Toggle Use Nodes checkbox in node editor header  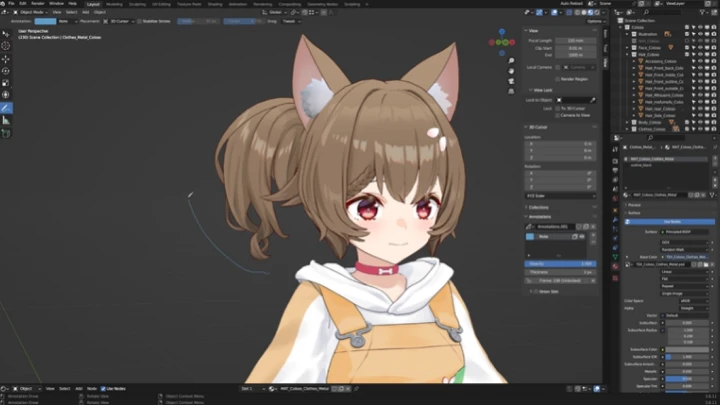(x=103, y=388)
